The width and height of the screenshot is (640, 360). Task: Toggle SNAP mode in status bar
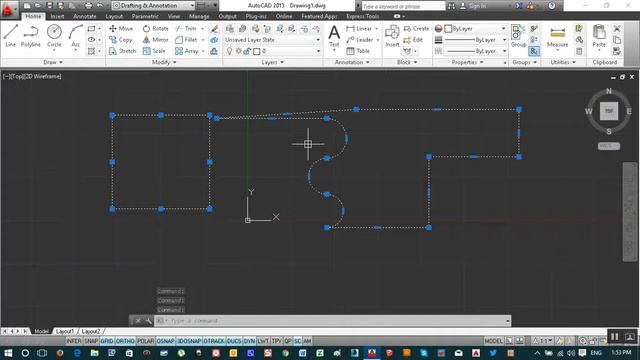tap(91, 341)
